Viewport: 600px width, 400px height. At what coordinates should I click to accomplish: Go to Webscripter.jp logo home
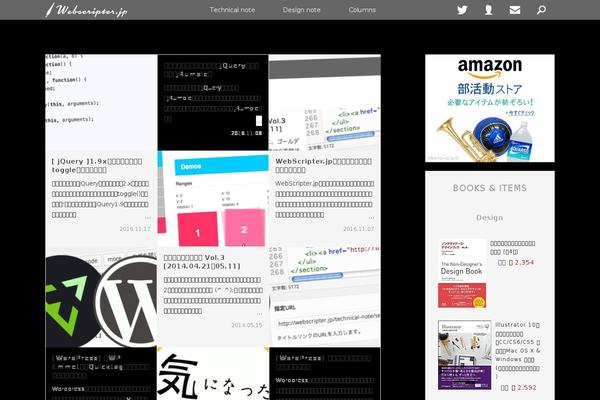click(86, 10)
